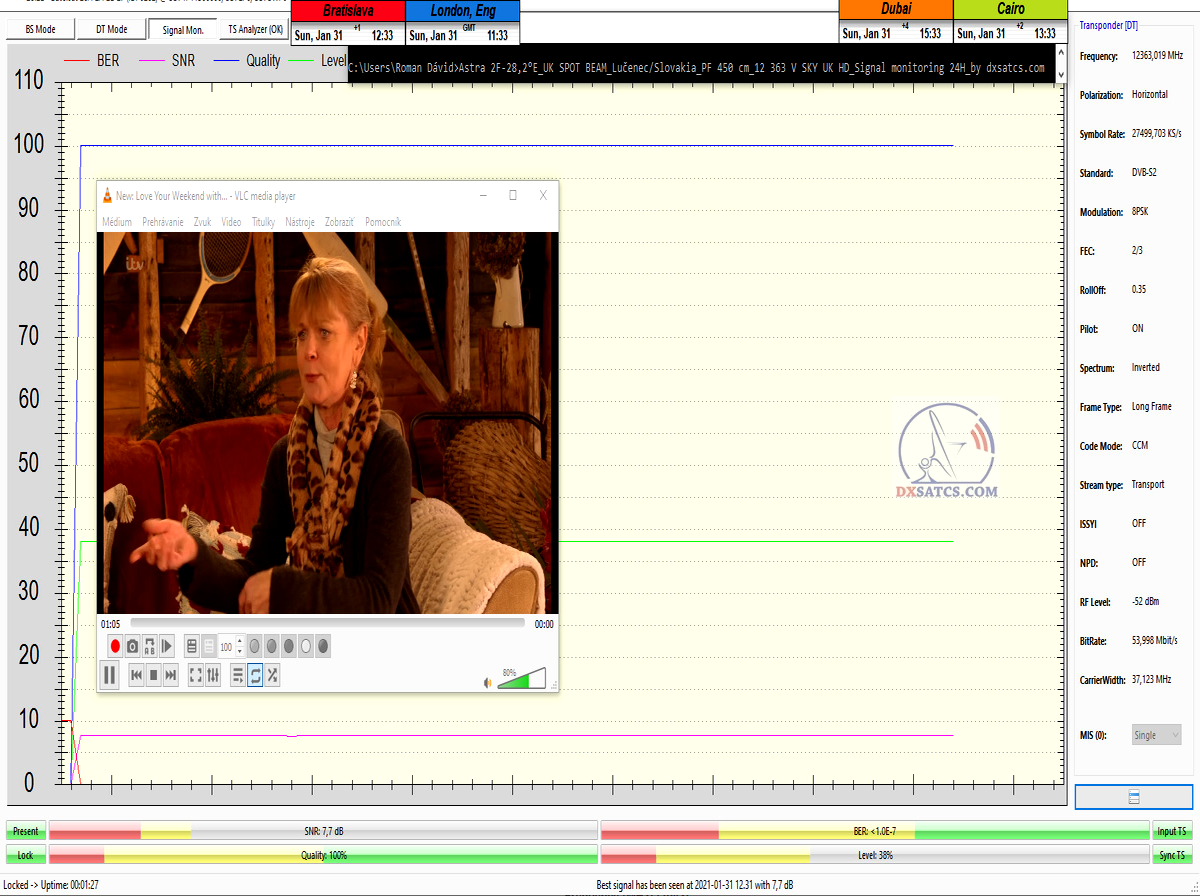Open the TS Analyzer (OK) tab
The image size is (1200, 896).
point(255,29)
